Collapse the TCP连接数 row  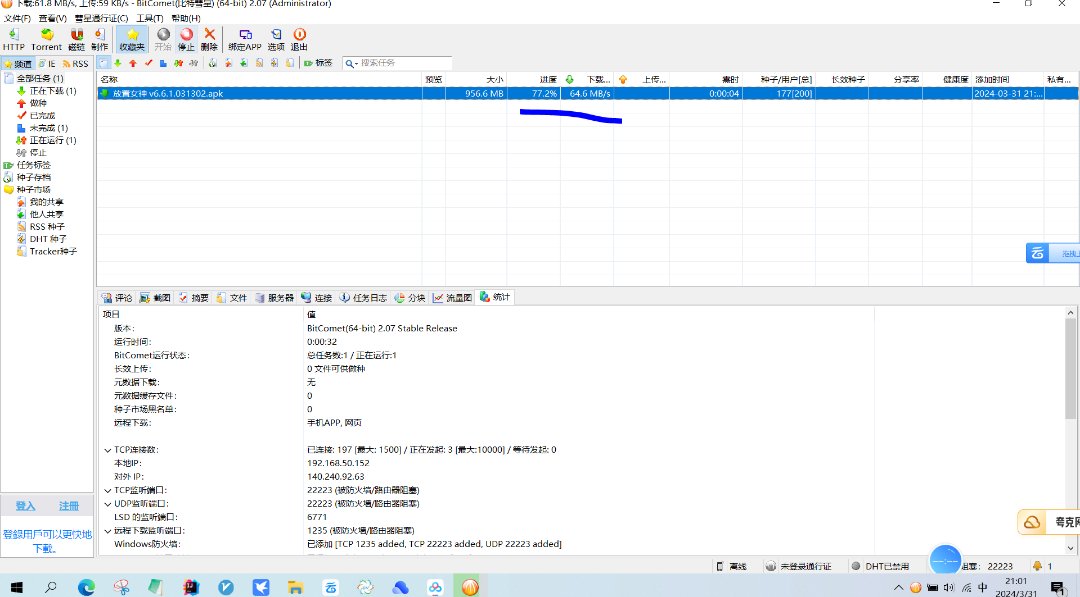(107, 450)
